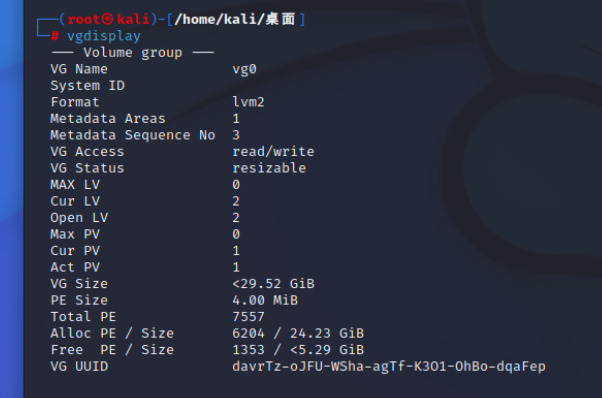The width and height of the screenshot is (602, 398).
Task: Click the Free PE value 1353
Action: [x=248, y=350]
